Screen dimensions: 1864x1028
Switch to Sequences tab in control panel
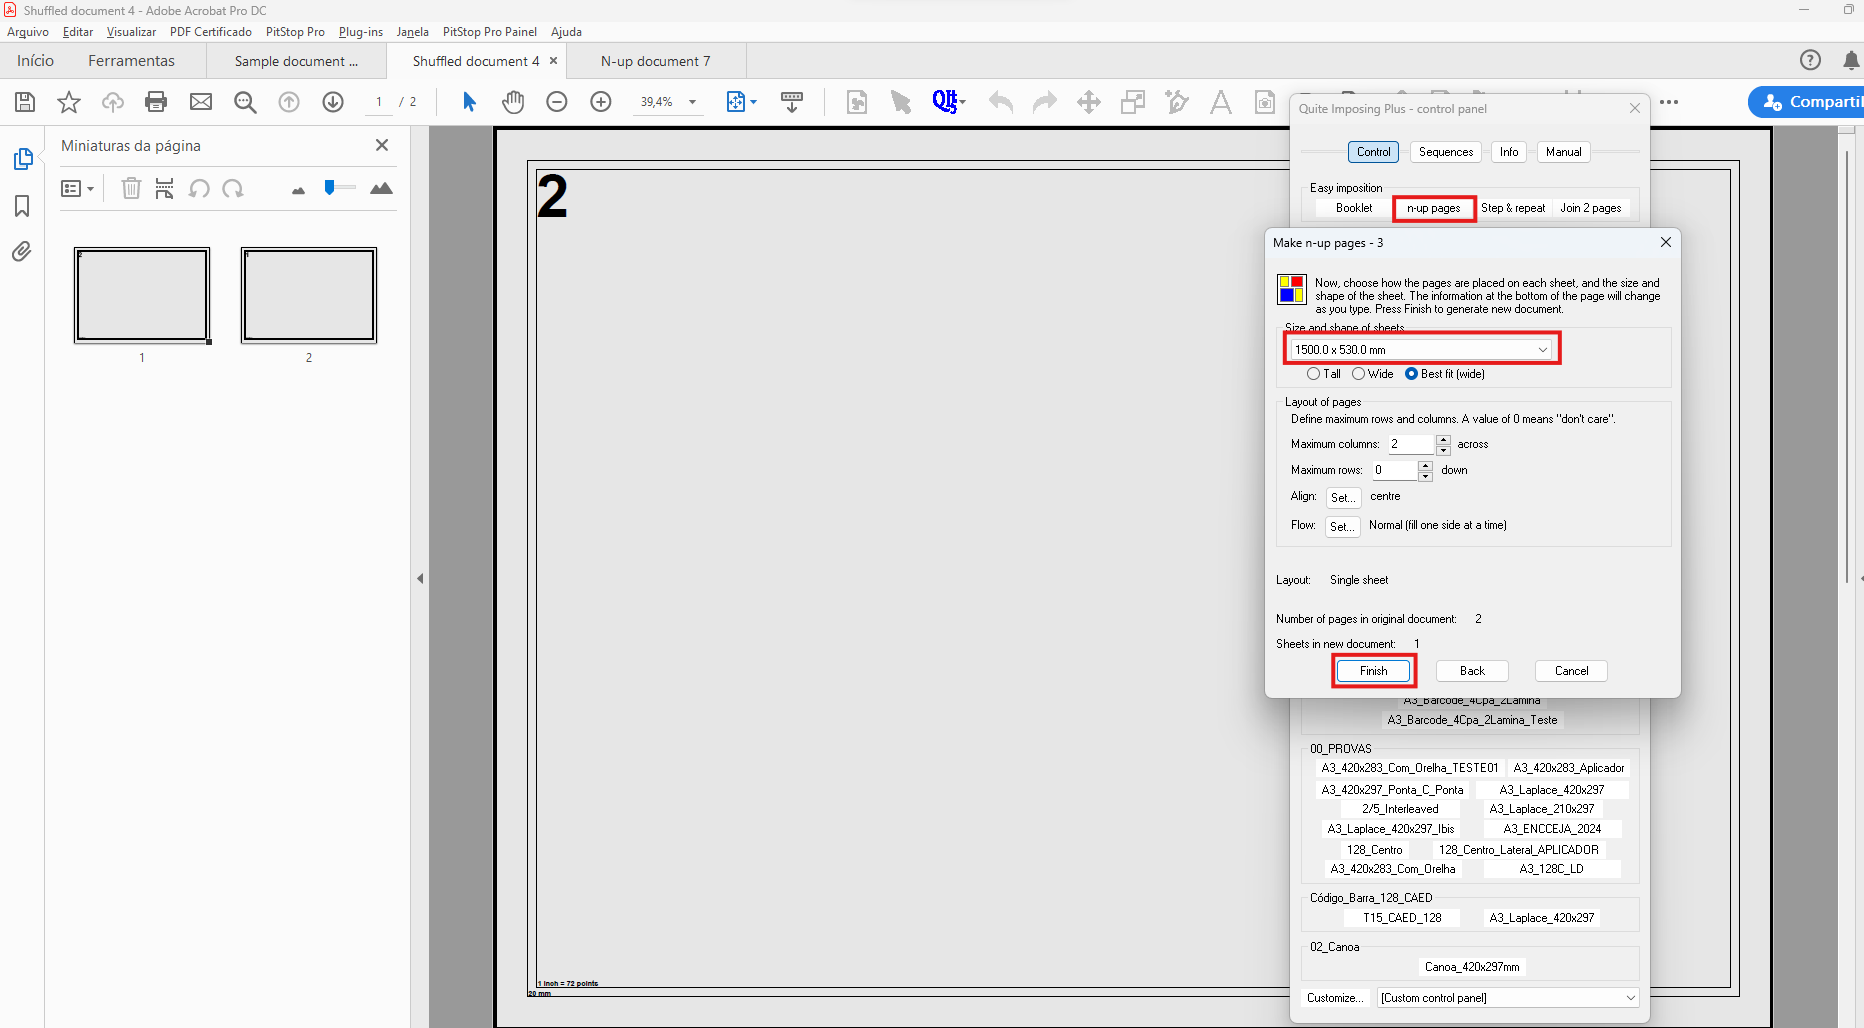1445,152
